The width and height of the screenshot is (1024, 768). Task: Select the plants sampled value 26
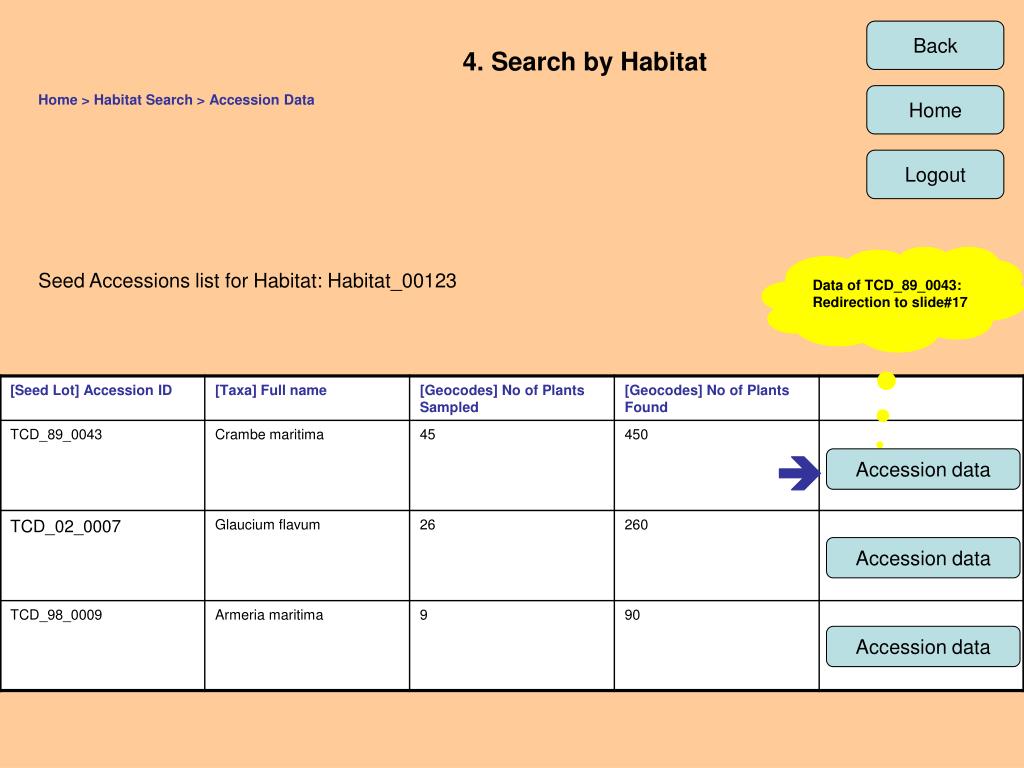[427, 524]
